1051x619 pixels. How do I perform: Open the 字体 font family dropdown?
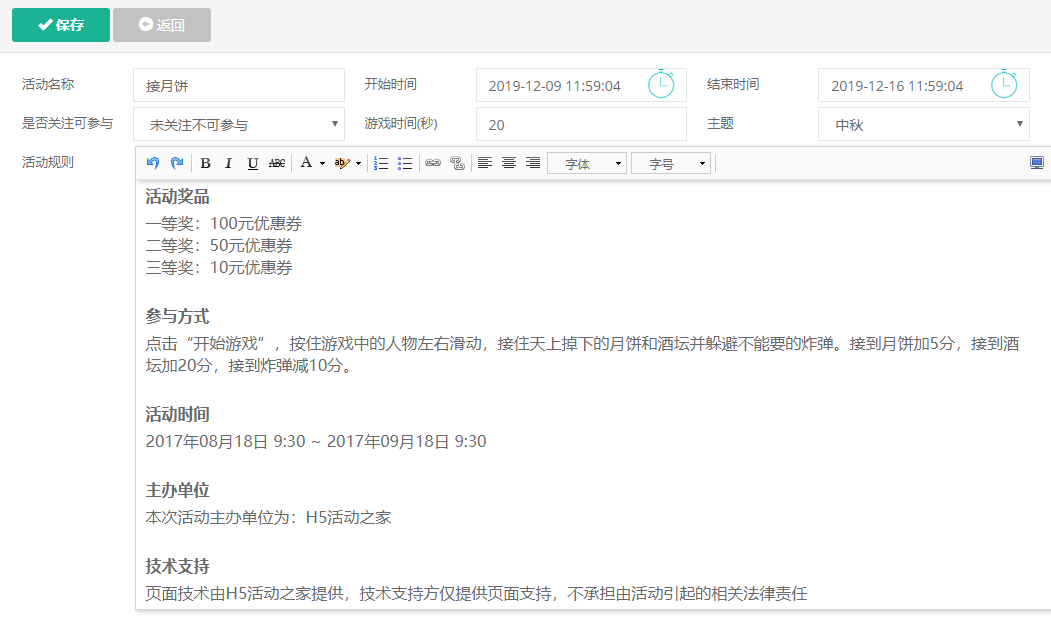(587, 163)
